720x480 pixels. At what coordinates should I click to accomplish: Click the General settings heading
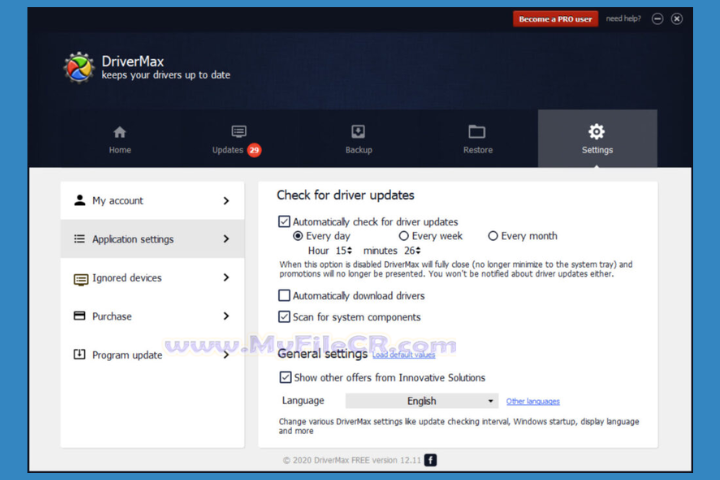[322, 354]
